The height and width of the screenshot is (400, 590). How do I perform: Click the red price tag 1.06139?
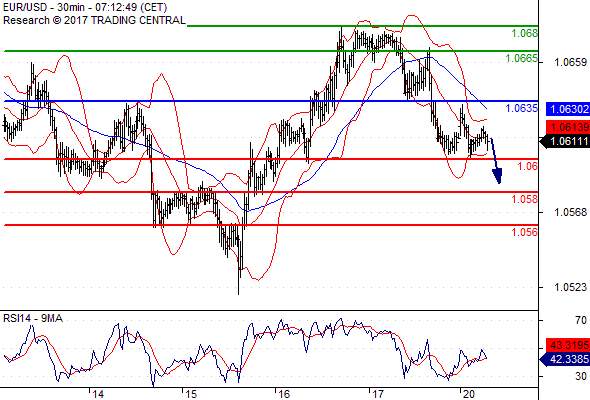pyautogui.click(x=568, y=127)
